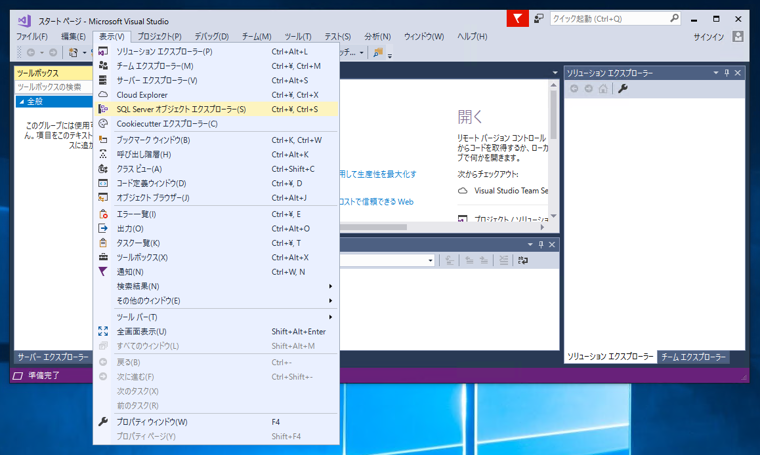The width and height of the screenshot is (760, 455).
Task: Open the ファイル(F) menu
Action: (32, 37)
